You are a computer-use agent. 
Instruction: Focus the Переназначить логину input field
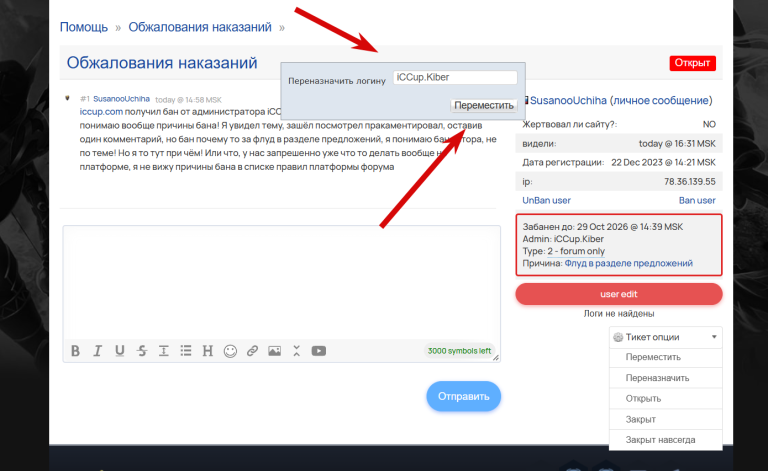point(455,77)
